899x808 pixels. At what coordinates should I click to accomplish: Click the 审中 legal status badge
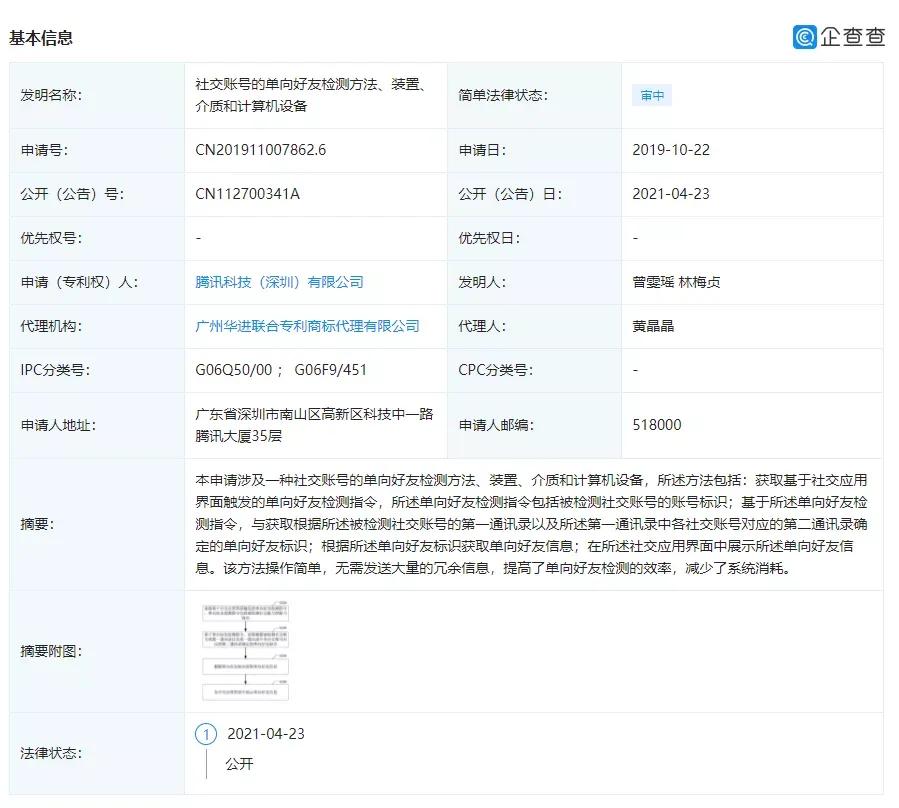pyautogui.click(x=651, y=95)
